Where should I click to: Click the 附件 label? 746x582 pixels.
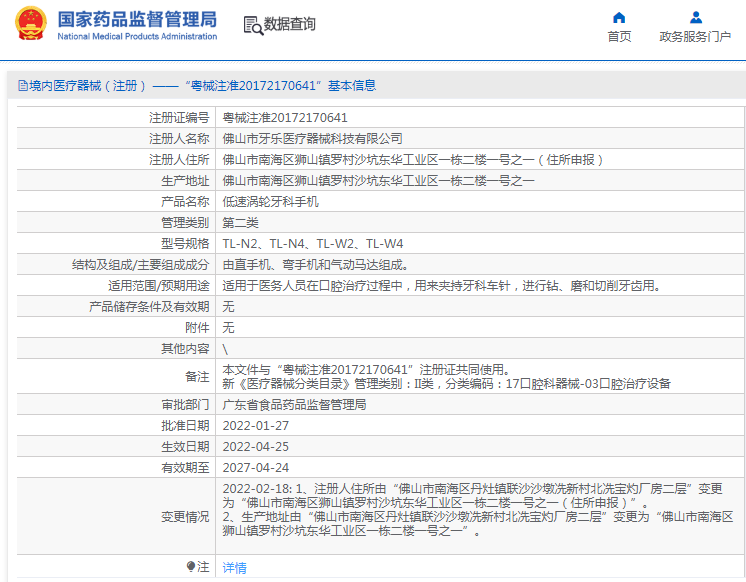(197, 327)
